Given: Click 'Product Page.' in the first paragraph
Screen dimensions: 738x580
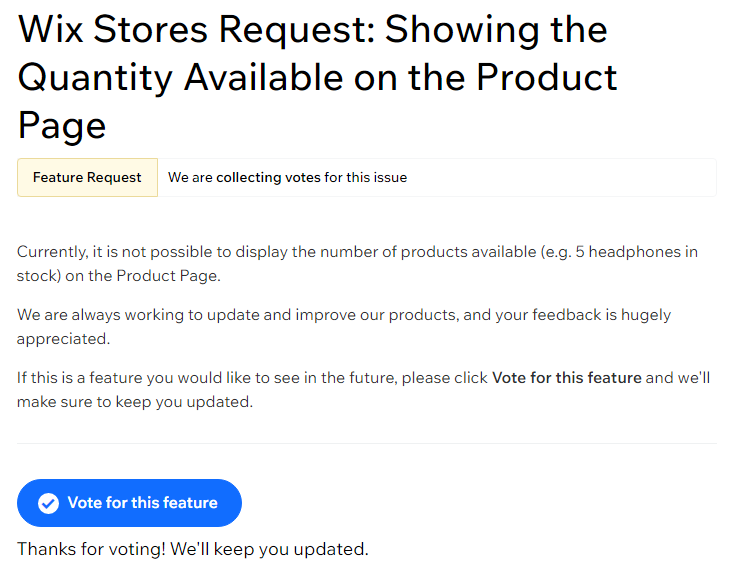Looking at the screenshot, I should pos(168,276).
